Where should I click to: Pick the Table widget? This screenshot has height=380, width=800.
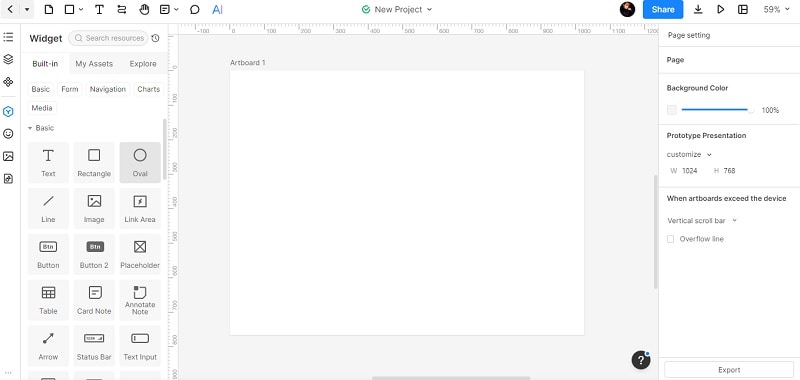[x=48, y=300]
